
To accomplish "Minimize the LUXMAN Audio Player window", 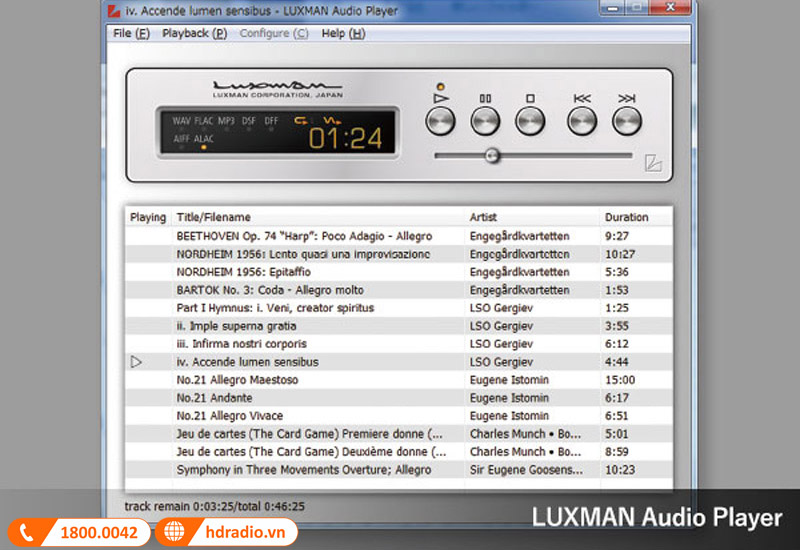I will [x=613, y=7].
